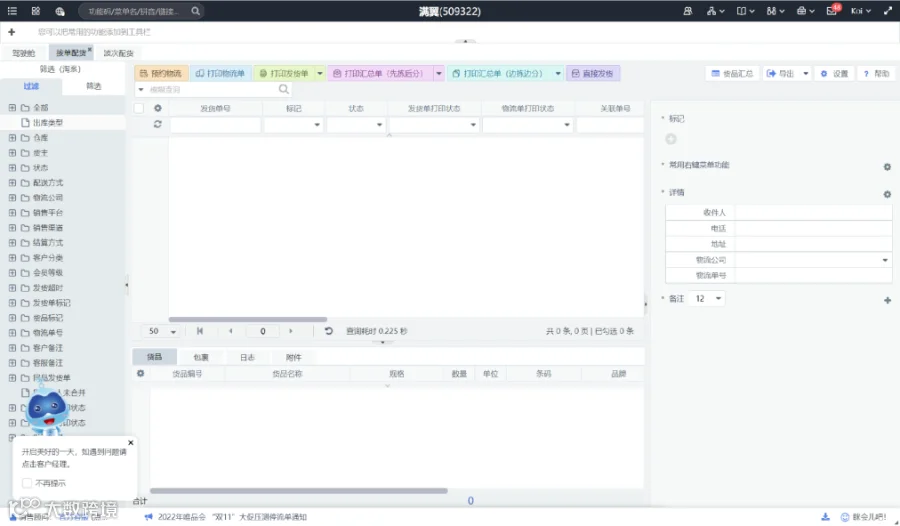Click the gear icon in 货品 grid header
900x526 pixels.
point(141,373)
